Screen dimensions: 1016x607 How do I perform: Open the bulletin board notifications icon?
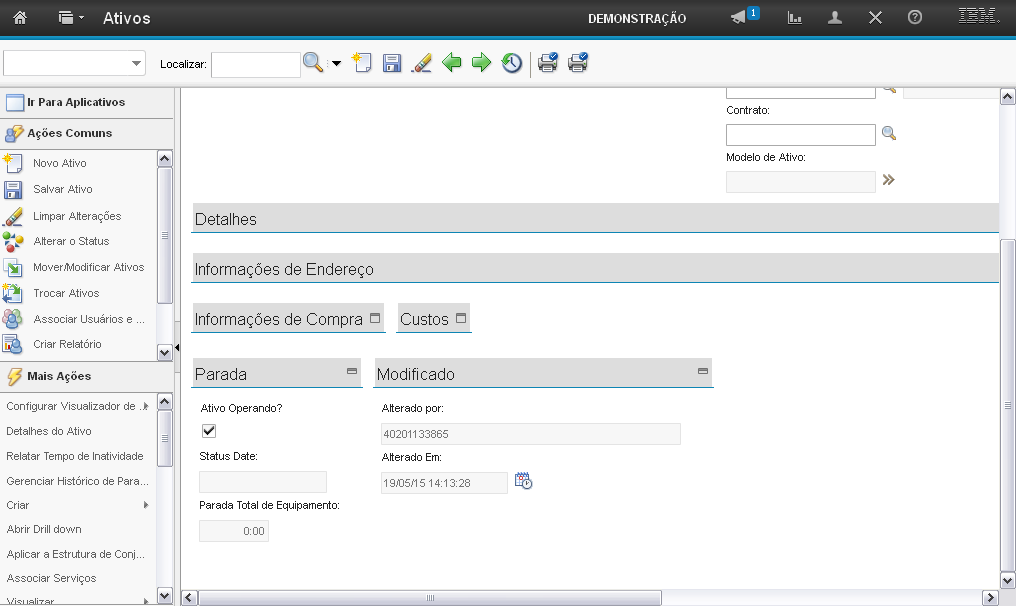[739, 18]
